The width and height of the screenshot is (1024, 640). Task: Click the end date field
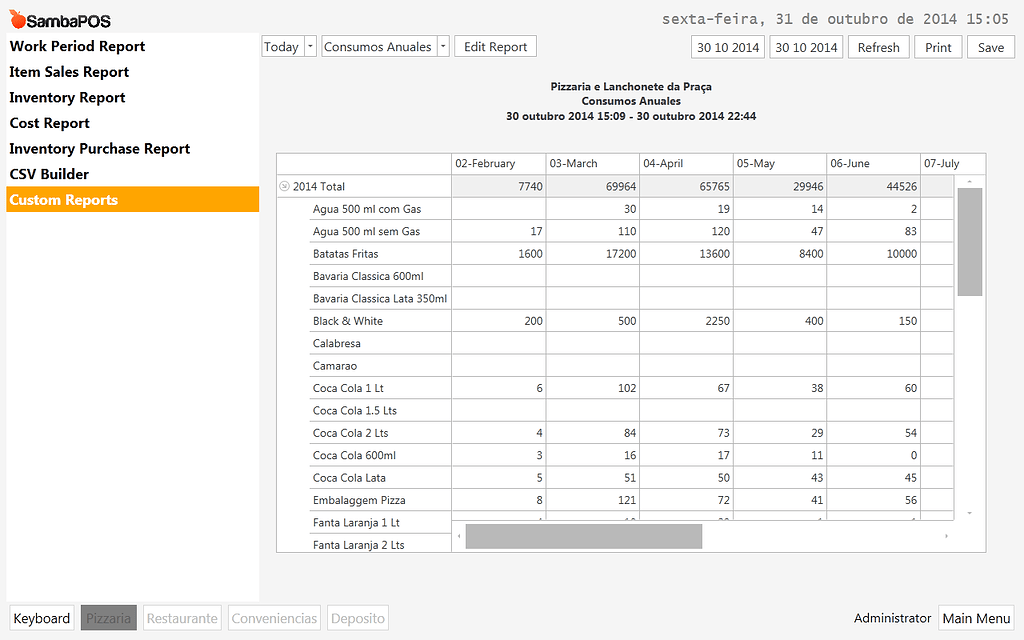806,46
